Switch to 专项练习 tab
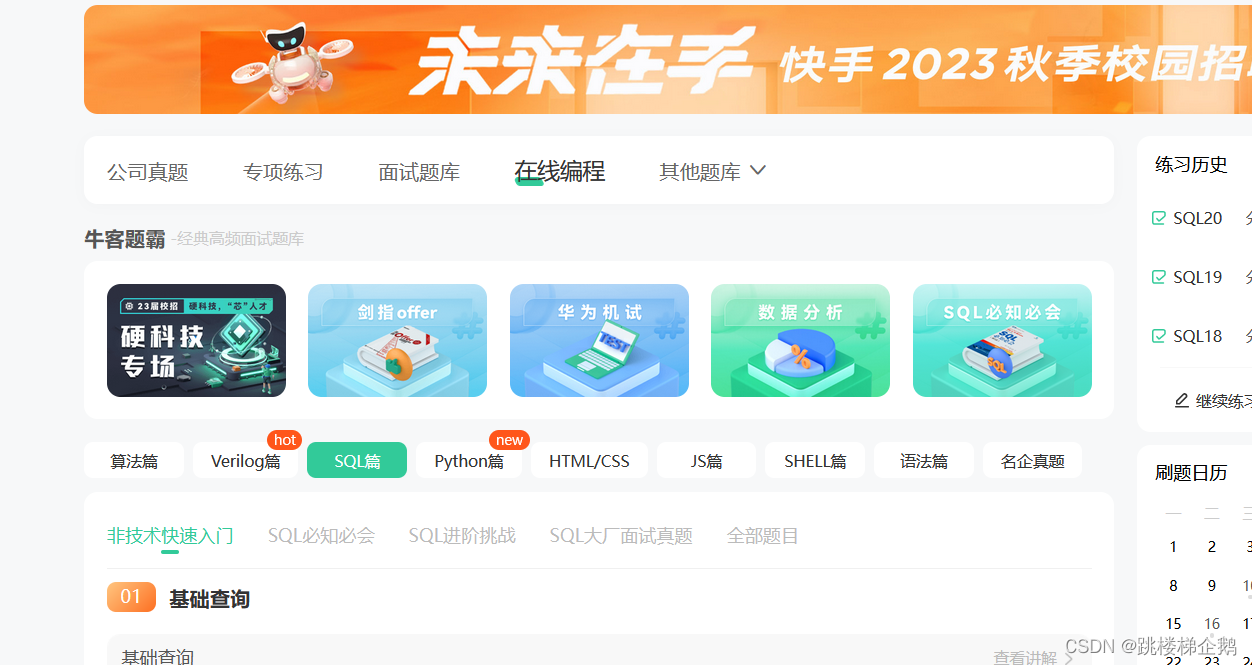1252x665 pixels. [x=283, y=172]
